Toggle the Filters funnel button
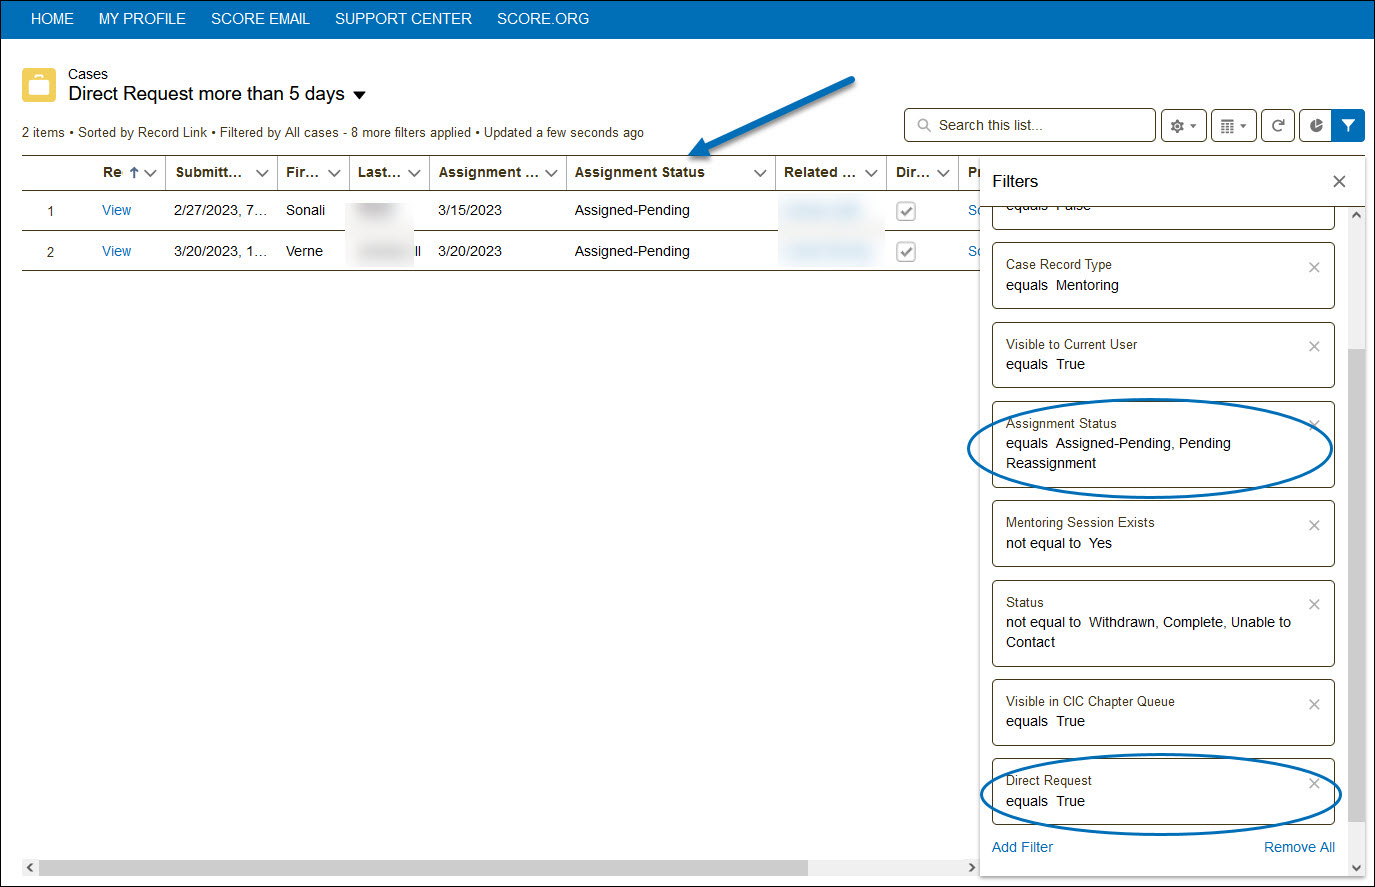Viewport: 1375px width, 887px height. (1348, 126)
